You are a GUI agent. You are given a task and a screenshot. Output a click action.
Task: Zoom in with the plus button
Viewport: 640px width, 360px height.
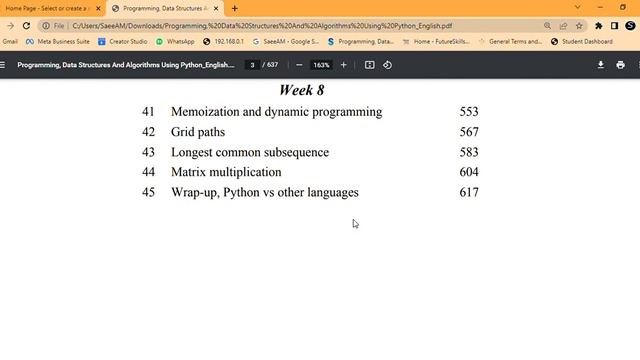click(x=344, y=65)
